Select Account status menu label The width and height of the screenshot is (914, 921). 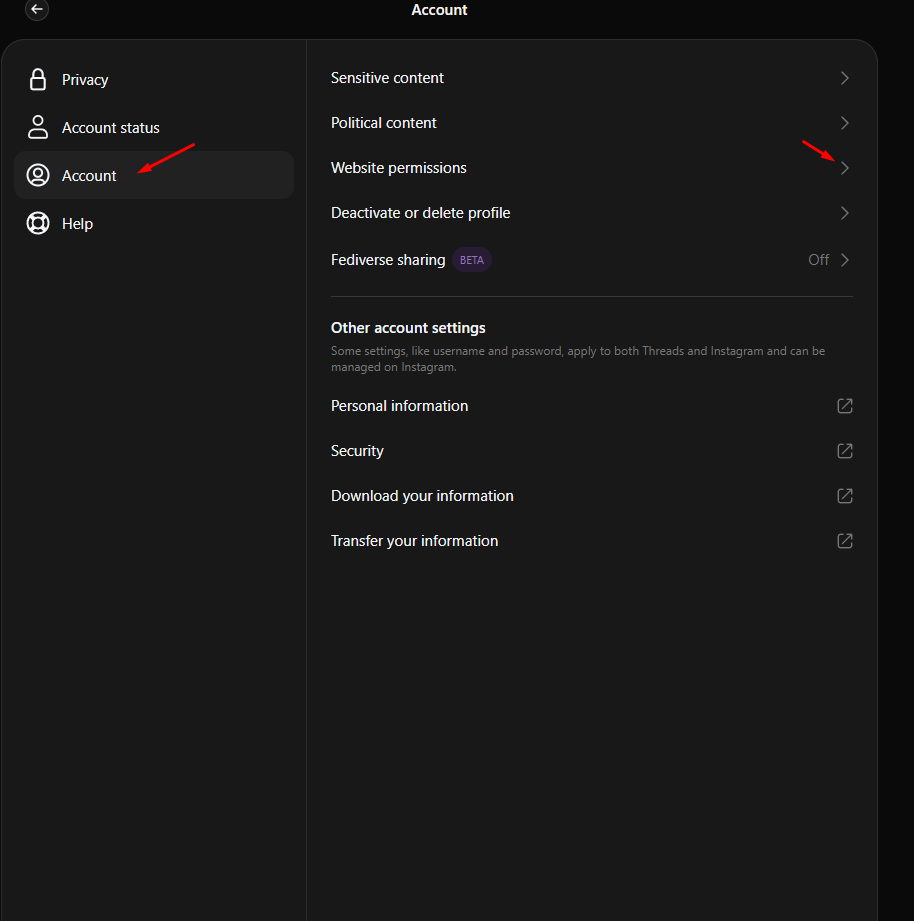(x=110, y=128)
